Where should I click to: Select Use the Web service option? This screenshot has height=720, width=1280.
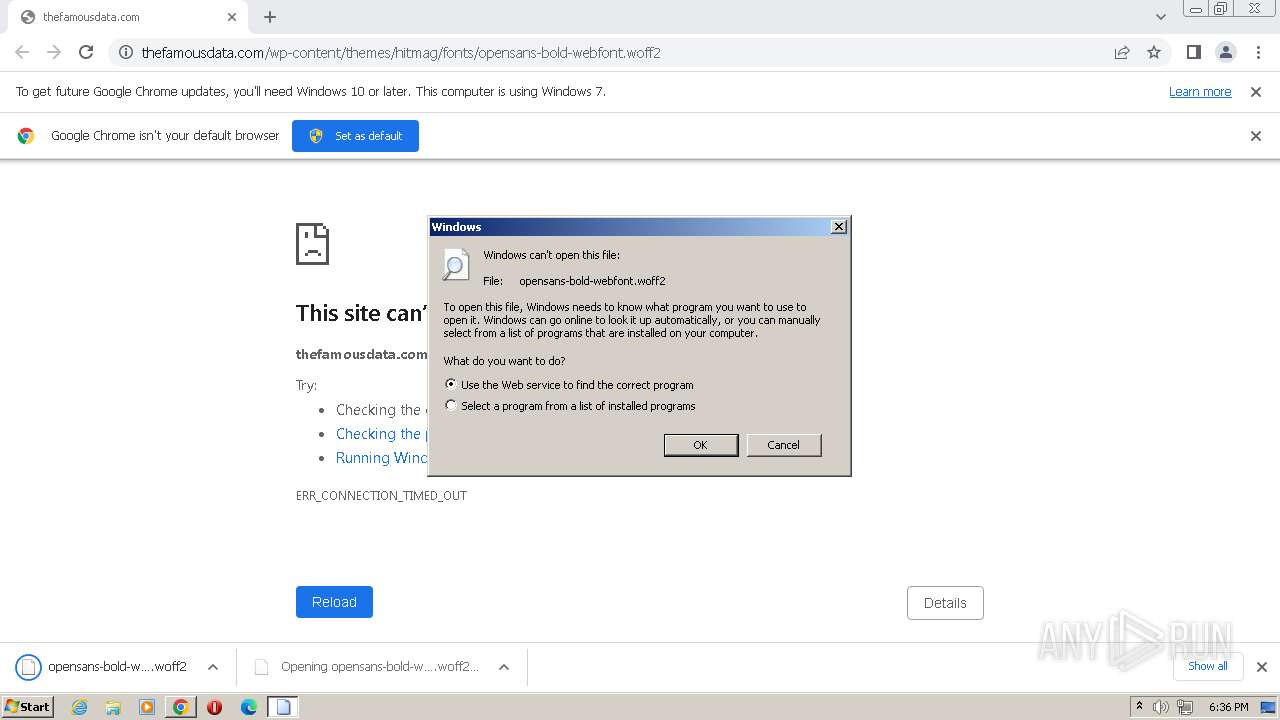click(570, 385)
